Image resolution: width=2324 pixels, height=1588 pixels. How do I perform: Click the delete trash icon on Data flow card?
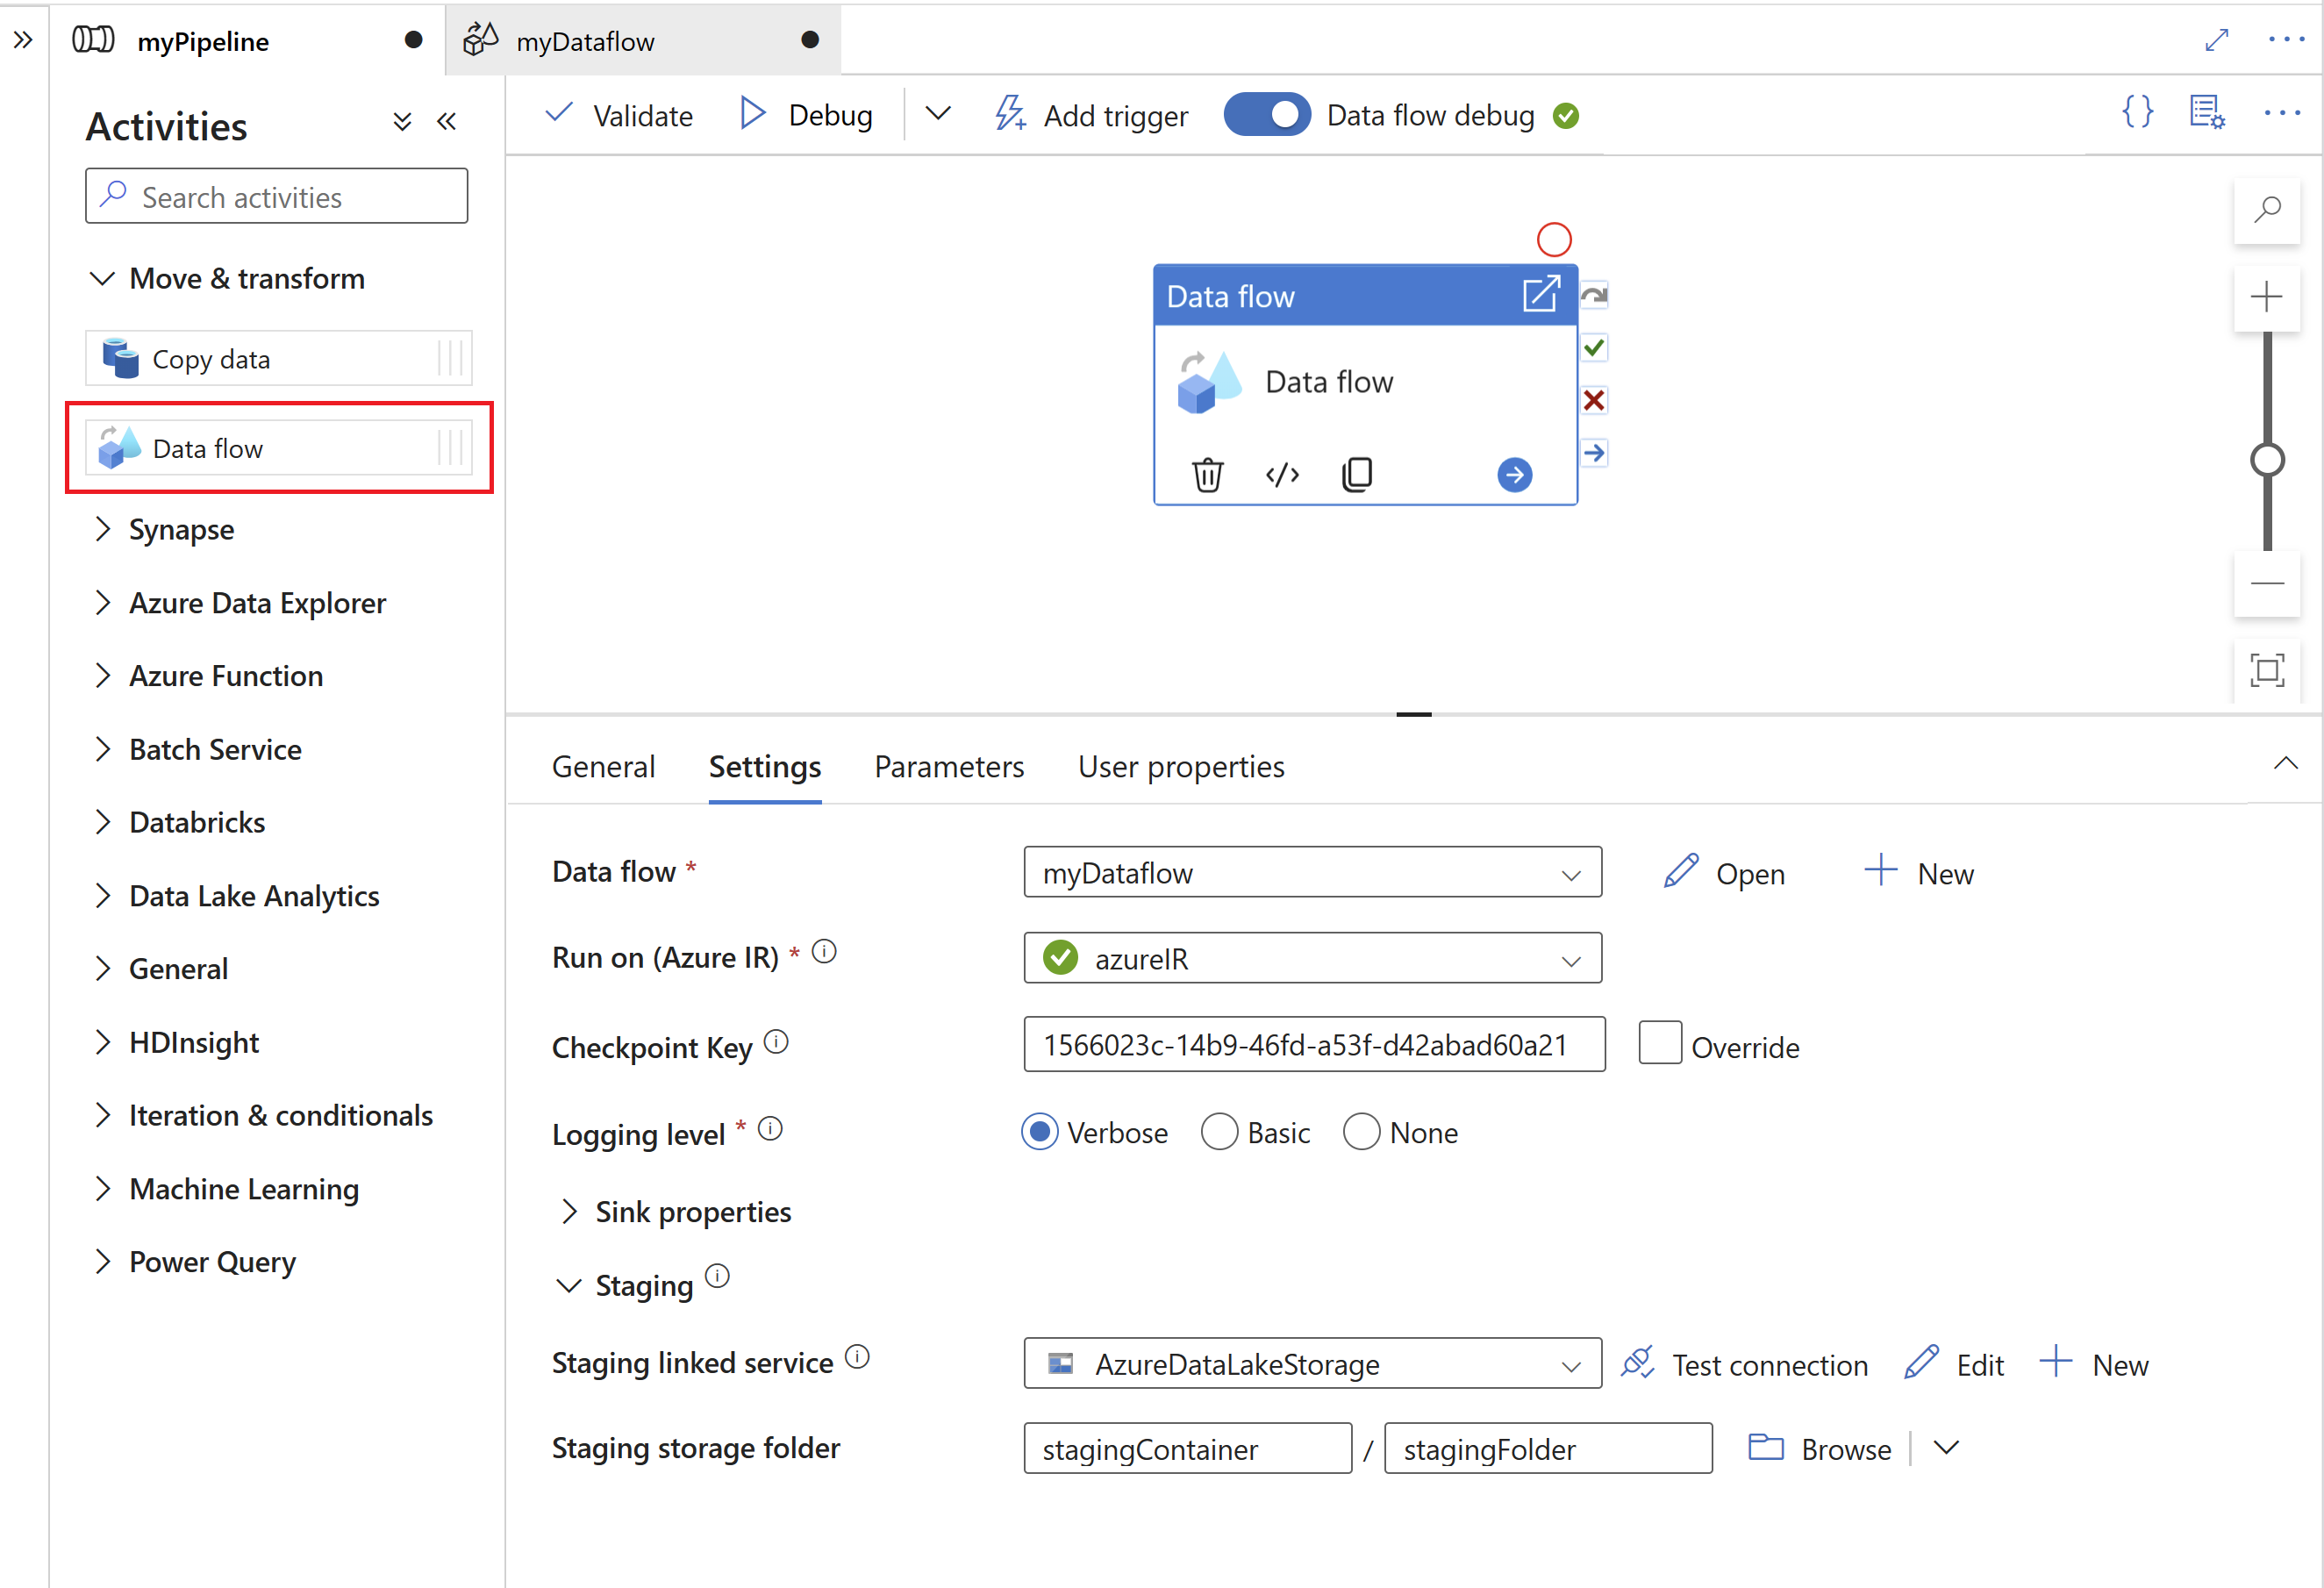point(1208,474)
